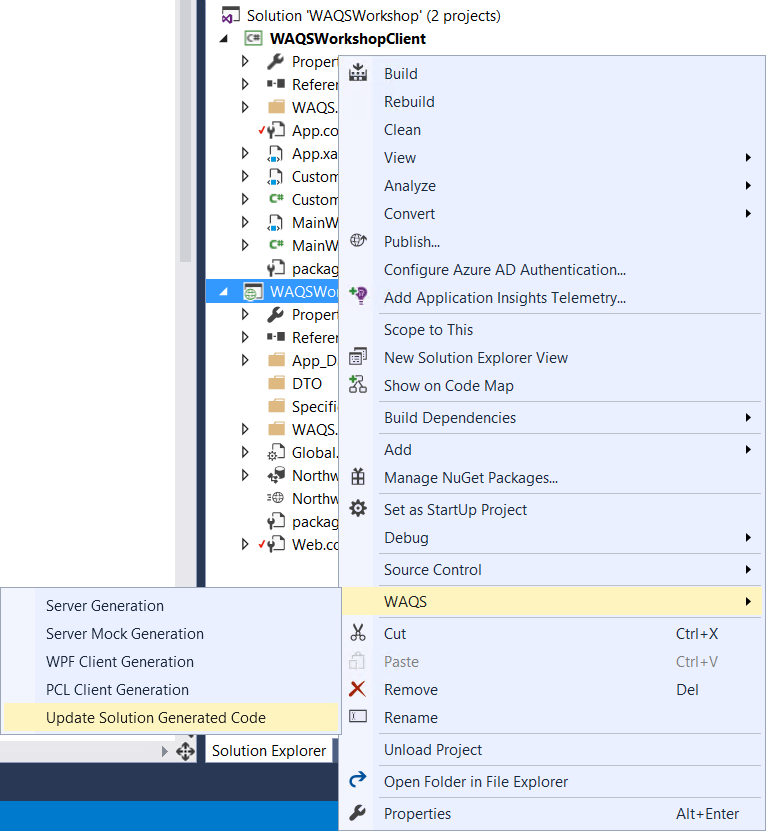This screenshot has width=766, height=831.
Task: Expand the App_D folder node
Action: click(245, 360)
